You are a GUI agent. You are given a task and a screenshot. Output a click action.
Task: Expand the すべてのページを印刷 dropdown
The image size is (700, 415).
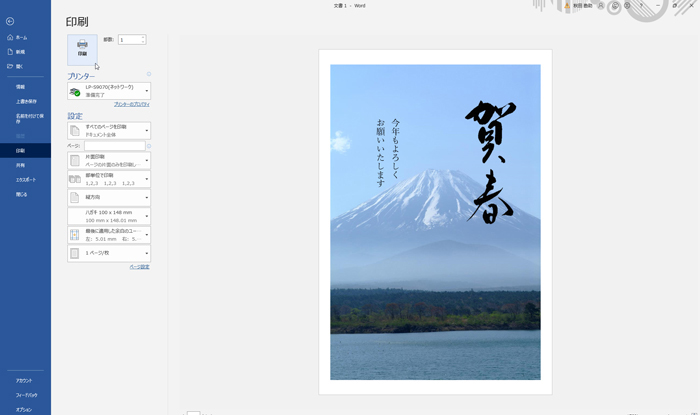pos(146,131)
